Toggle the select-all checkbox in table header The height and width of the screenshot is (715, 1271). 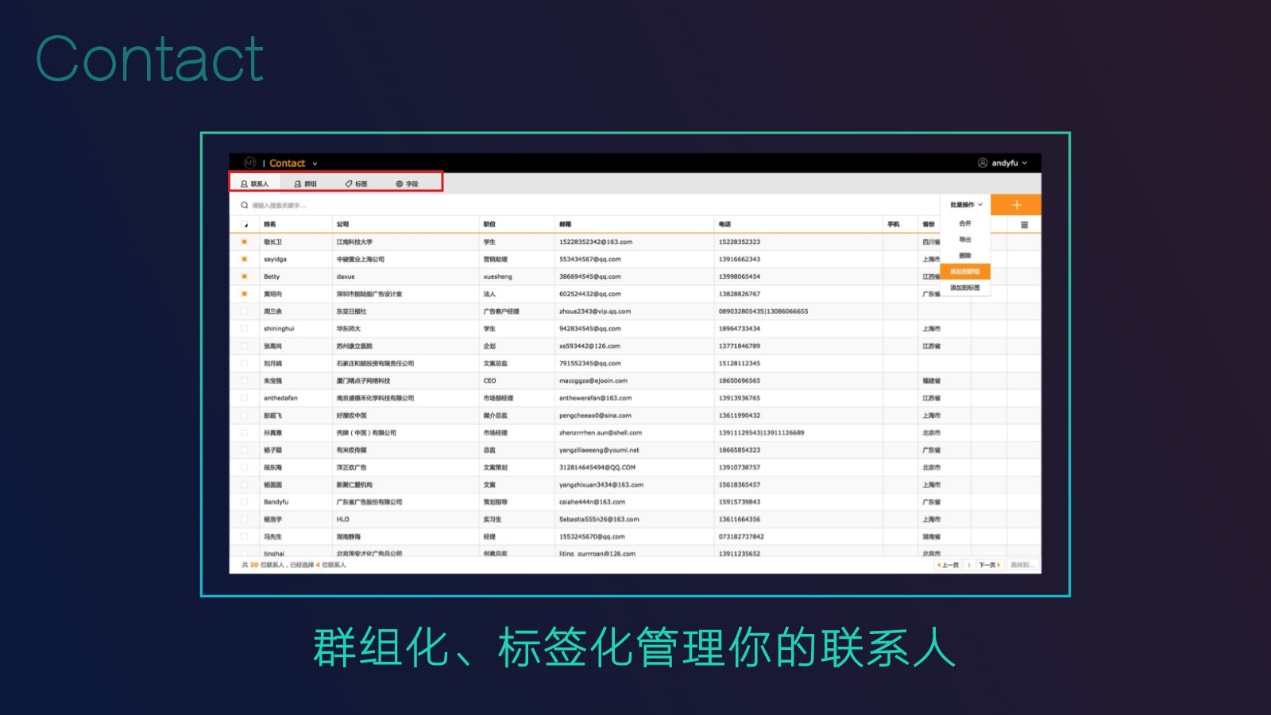point(244,225)
